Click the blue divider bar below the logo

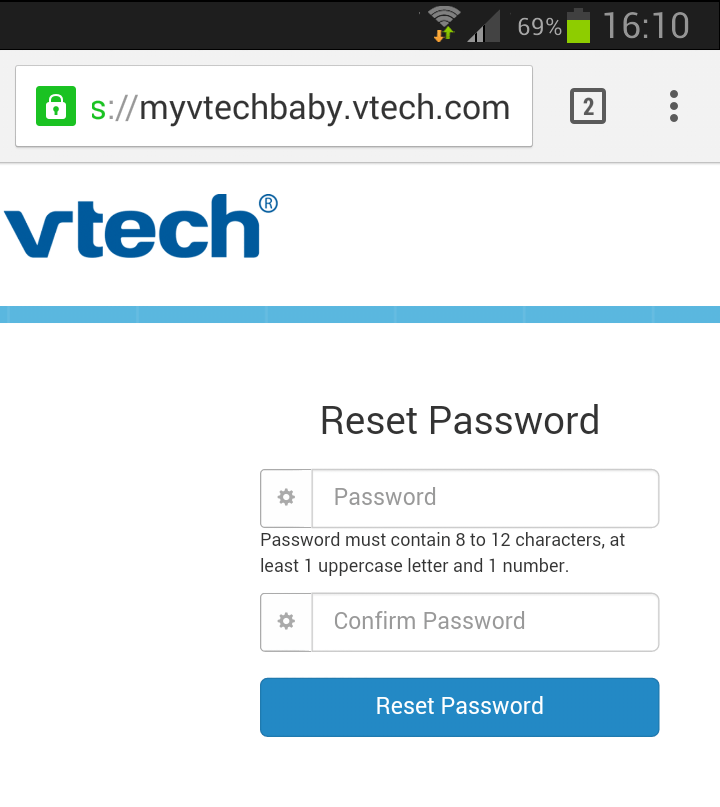tap(360, 314)
